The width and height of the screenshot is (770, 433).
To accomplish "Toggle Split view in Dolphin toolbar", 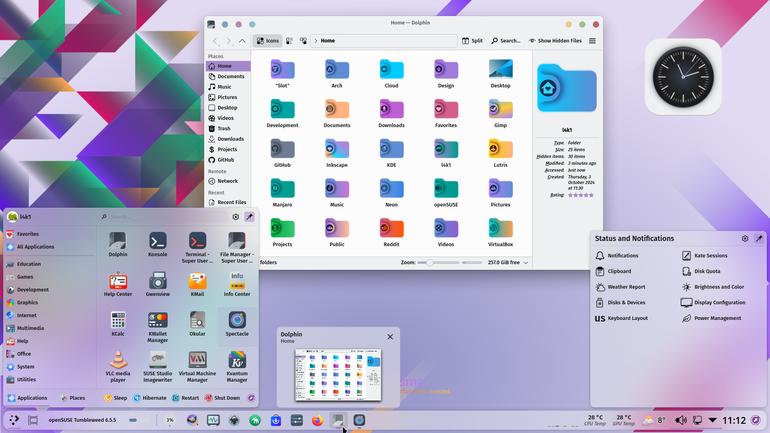I will pos(472,41).
